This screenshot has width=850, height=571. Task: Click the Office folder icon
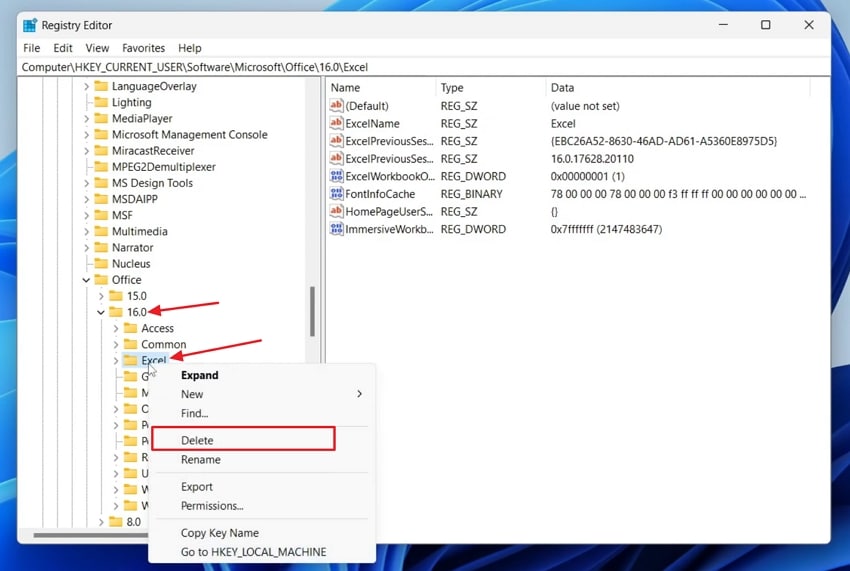coord(101,280)
